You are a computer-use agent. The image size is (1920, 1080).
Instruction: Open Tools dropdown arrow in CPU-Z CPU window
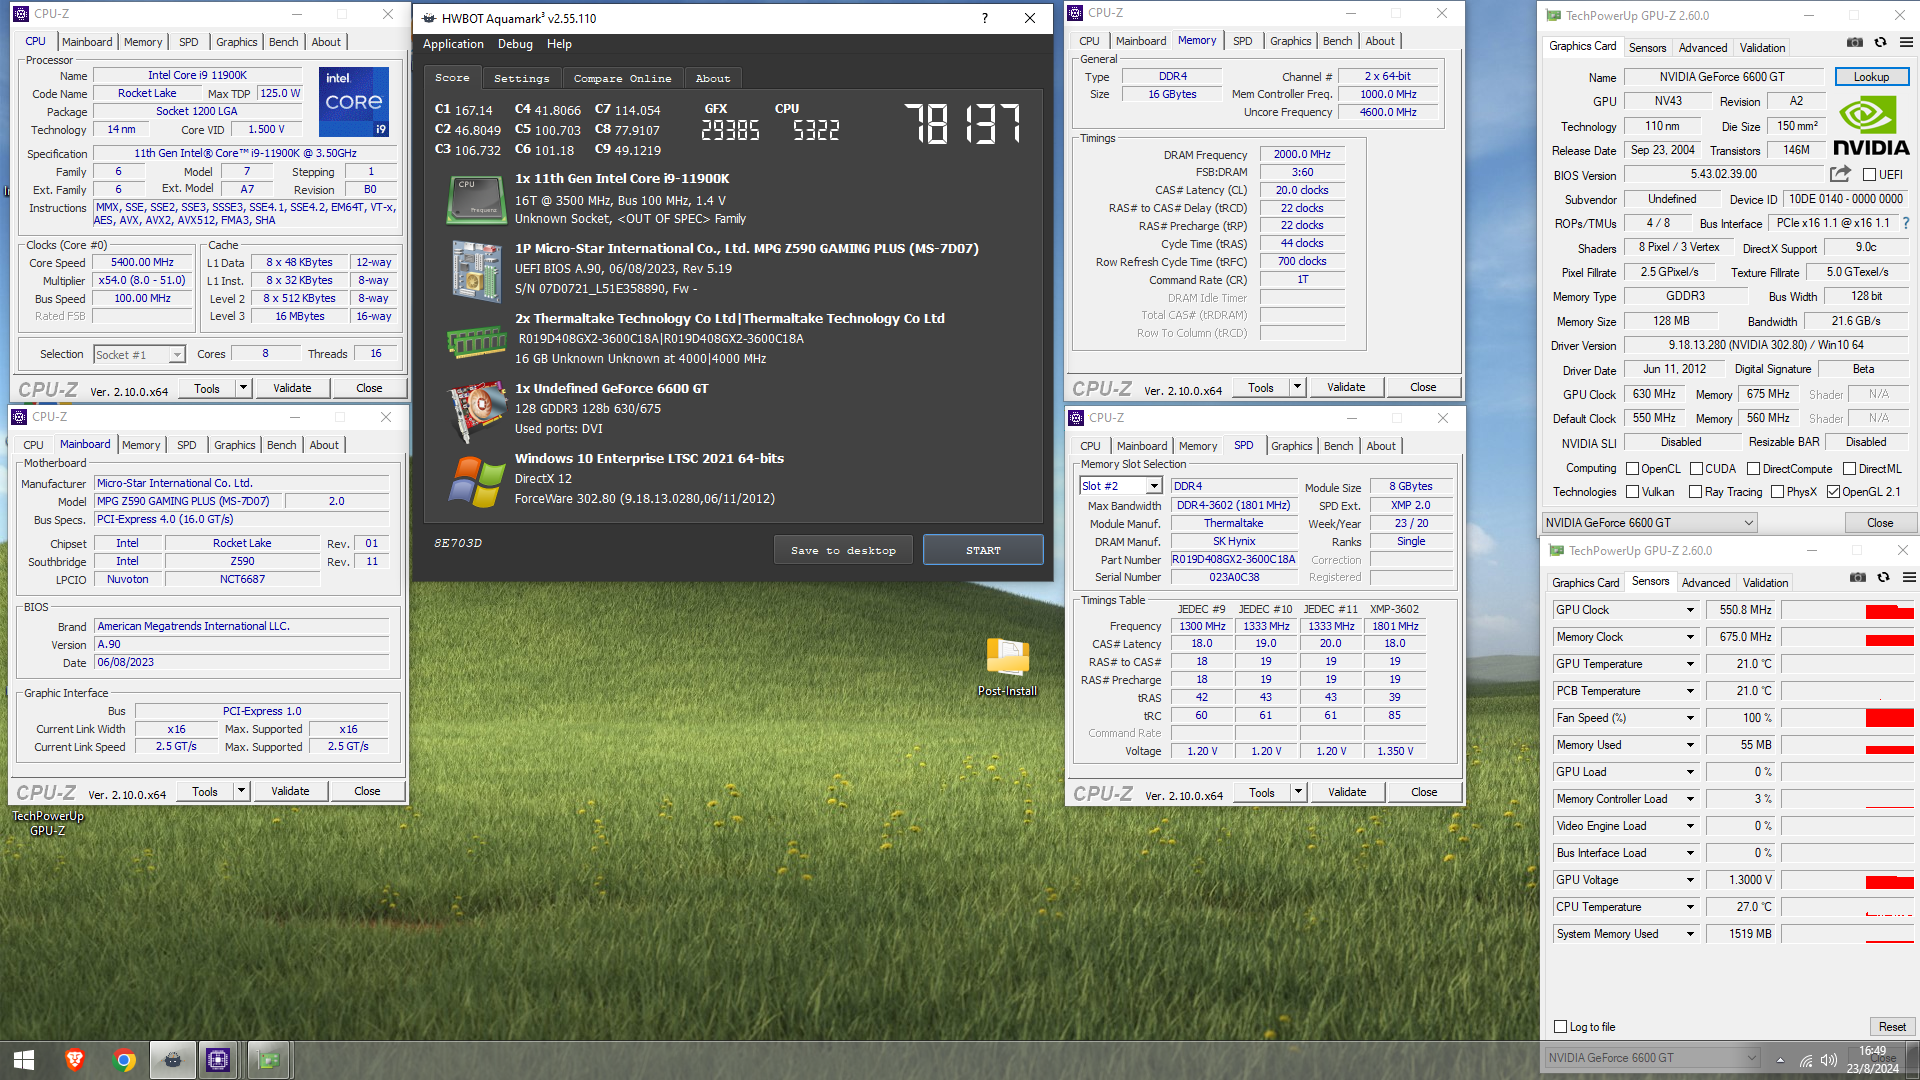point(243,388)
